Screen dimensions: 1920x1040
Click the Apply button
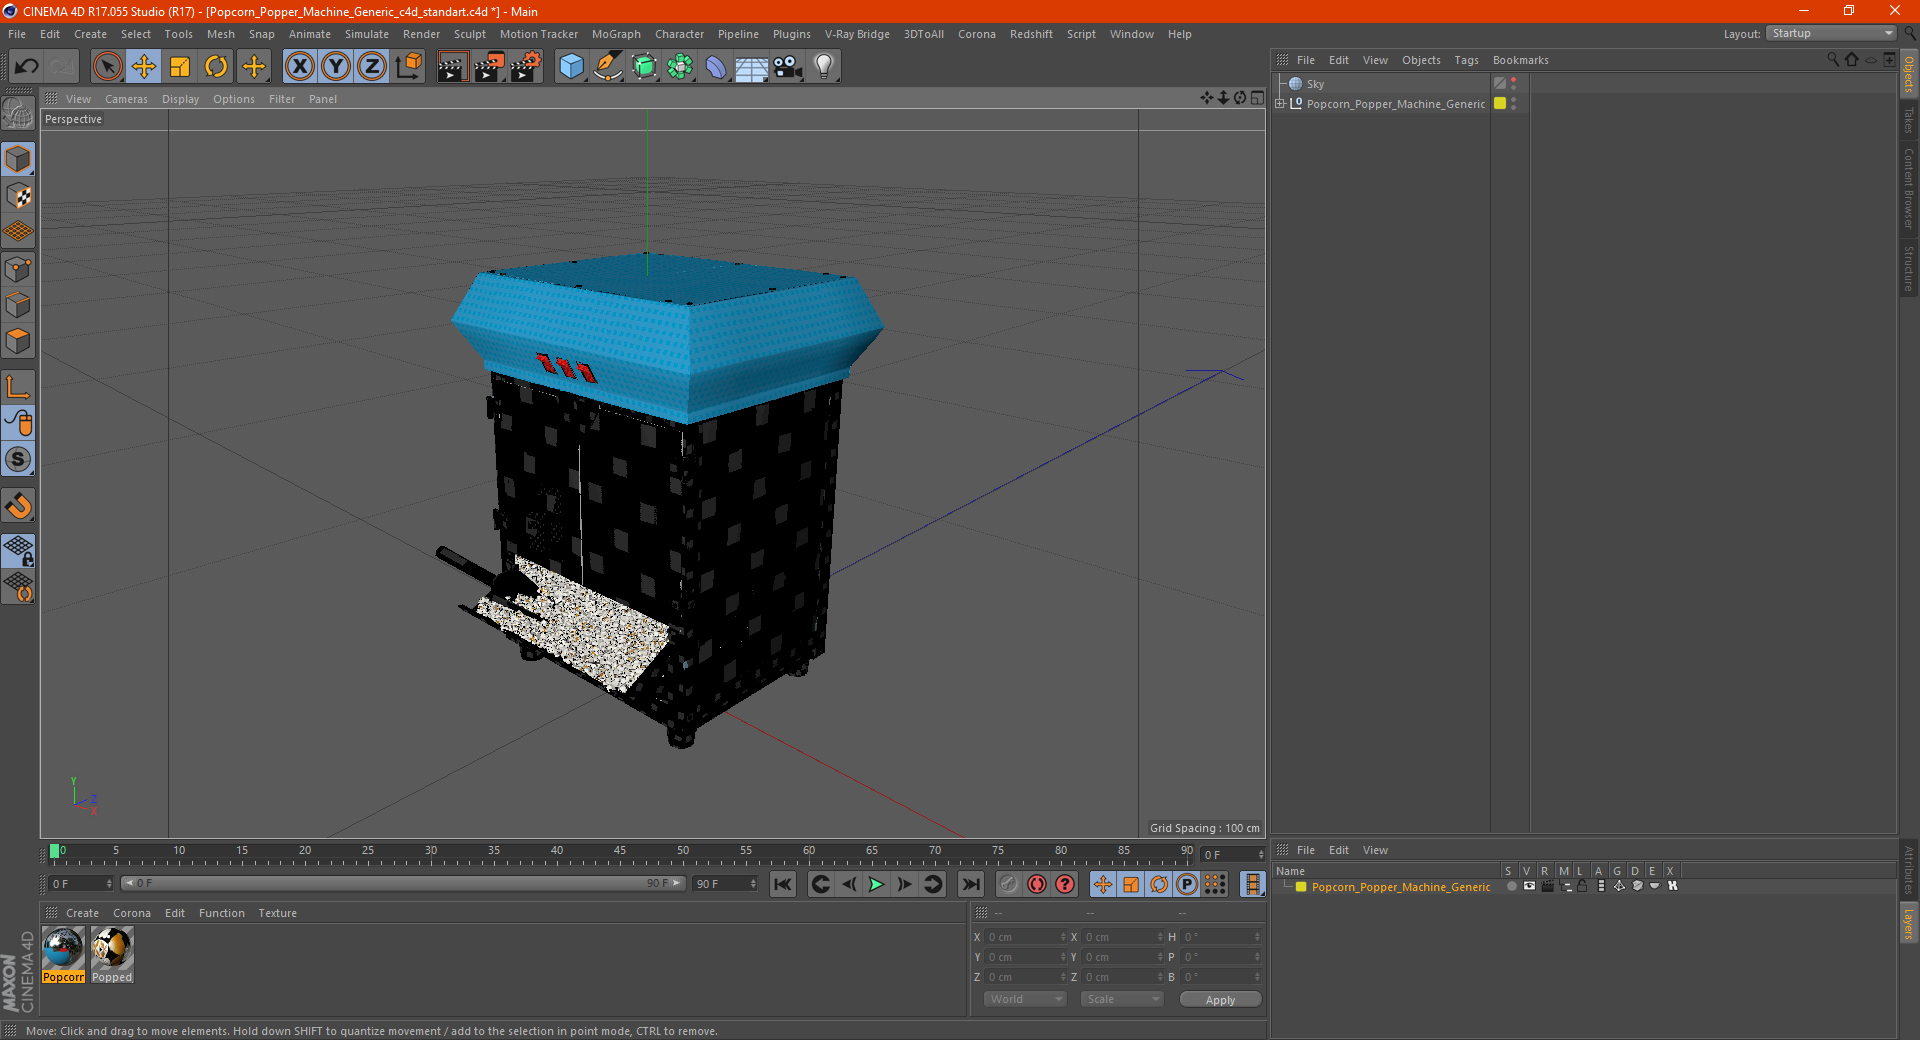[x=1220, y=1000]
